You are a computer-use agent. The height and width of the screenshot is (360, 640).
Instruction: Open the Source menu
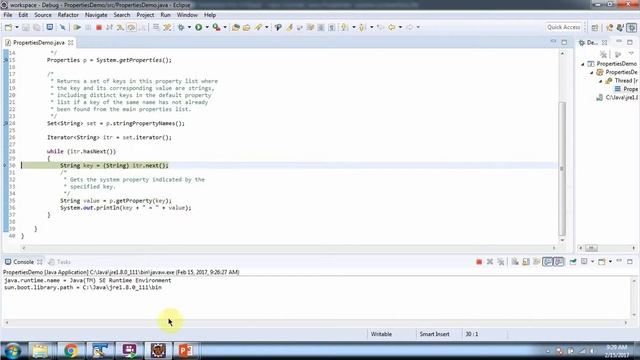click(43, 15)
